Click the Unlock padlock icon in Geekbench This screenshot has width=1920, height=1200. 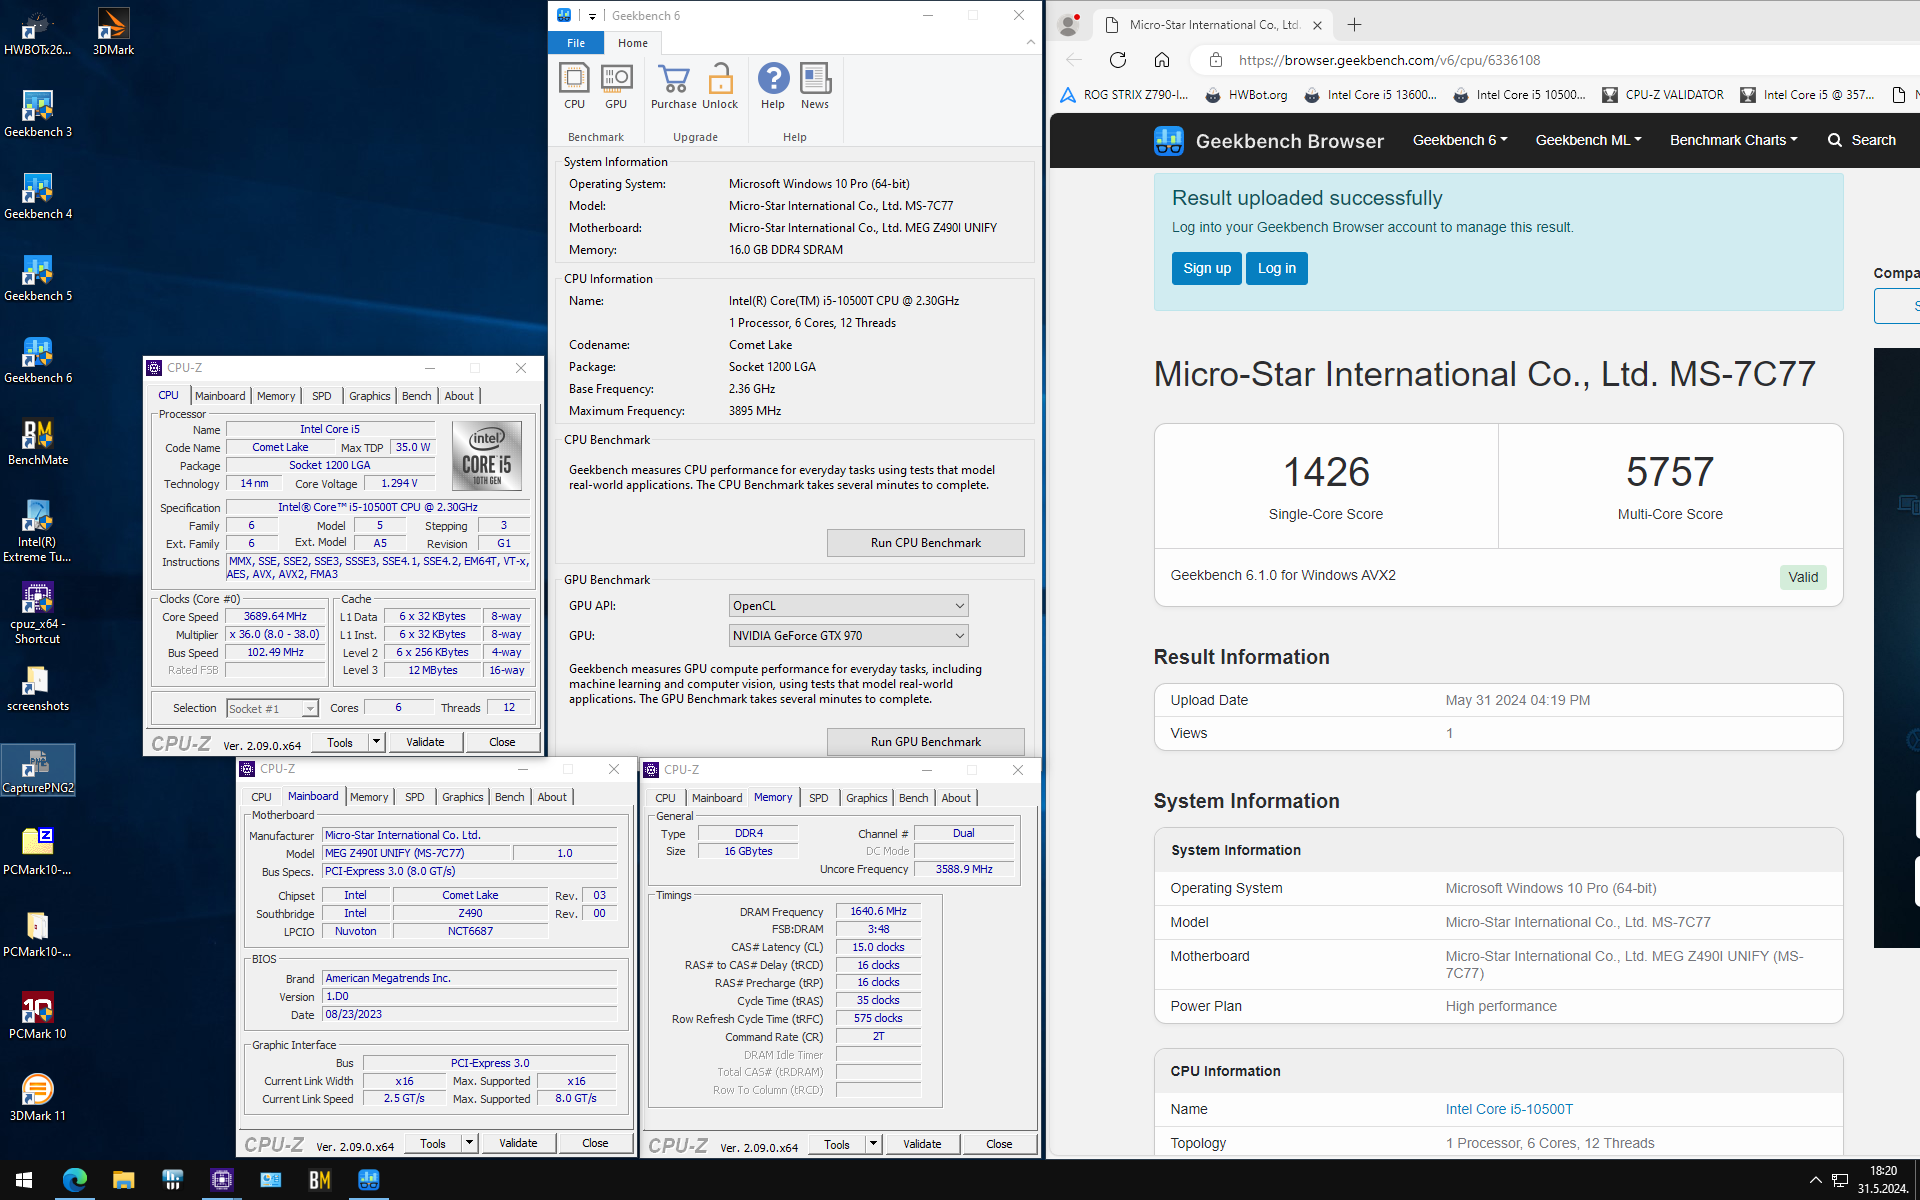tap(720, 86)
